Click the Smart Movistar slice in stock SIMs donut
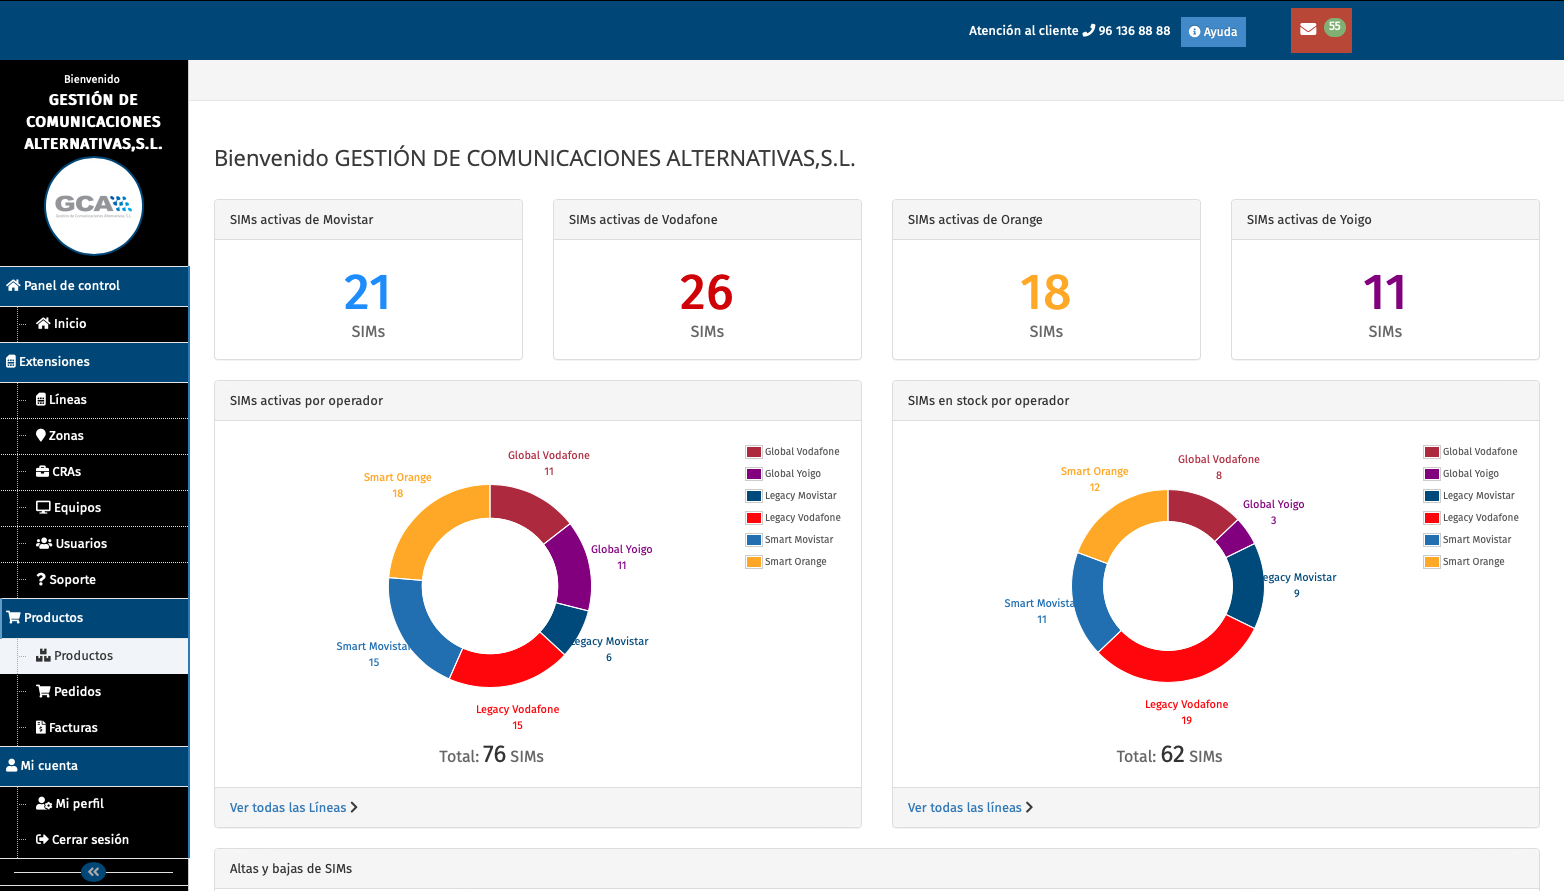1564x891 pixels. pos(1092,603)
